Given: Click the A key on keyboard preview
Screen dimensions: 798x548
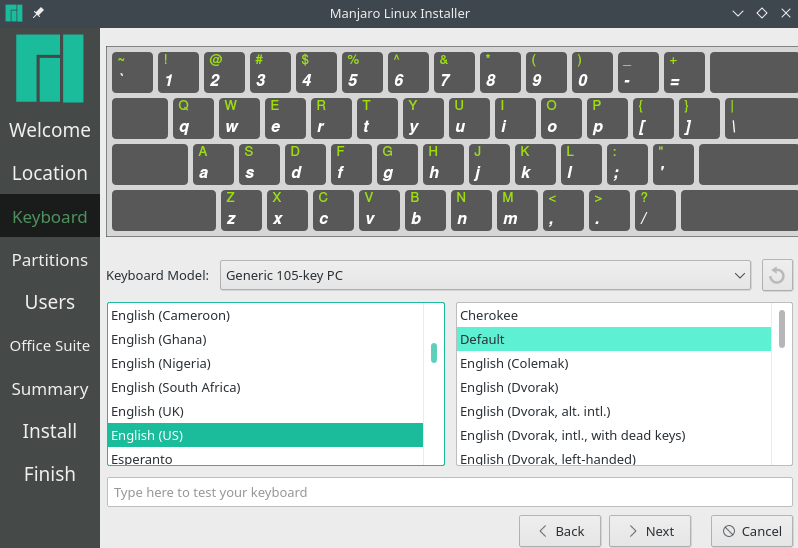Looking at the screenshot, I should (213, 164).
